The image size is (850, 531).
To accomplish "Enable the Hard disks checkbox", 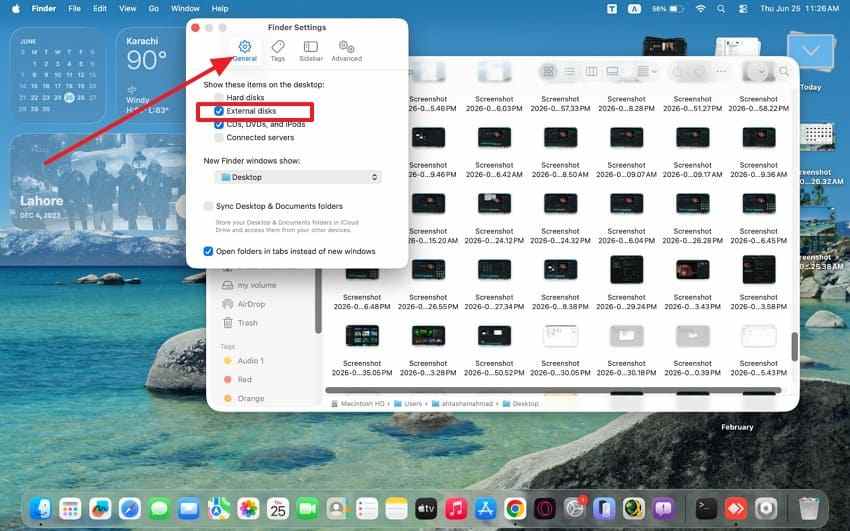I will click(x=218, y=98).
